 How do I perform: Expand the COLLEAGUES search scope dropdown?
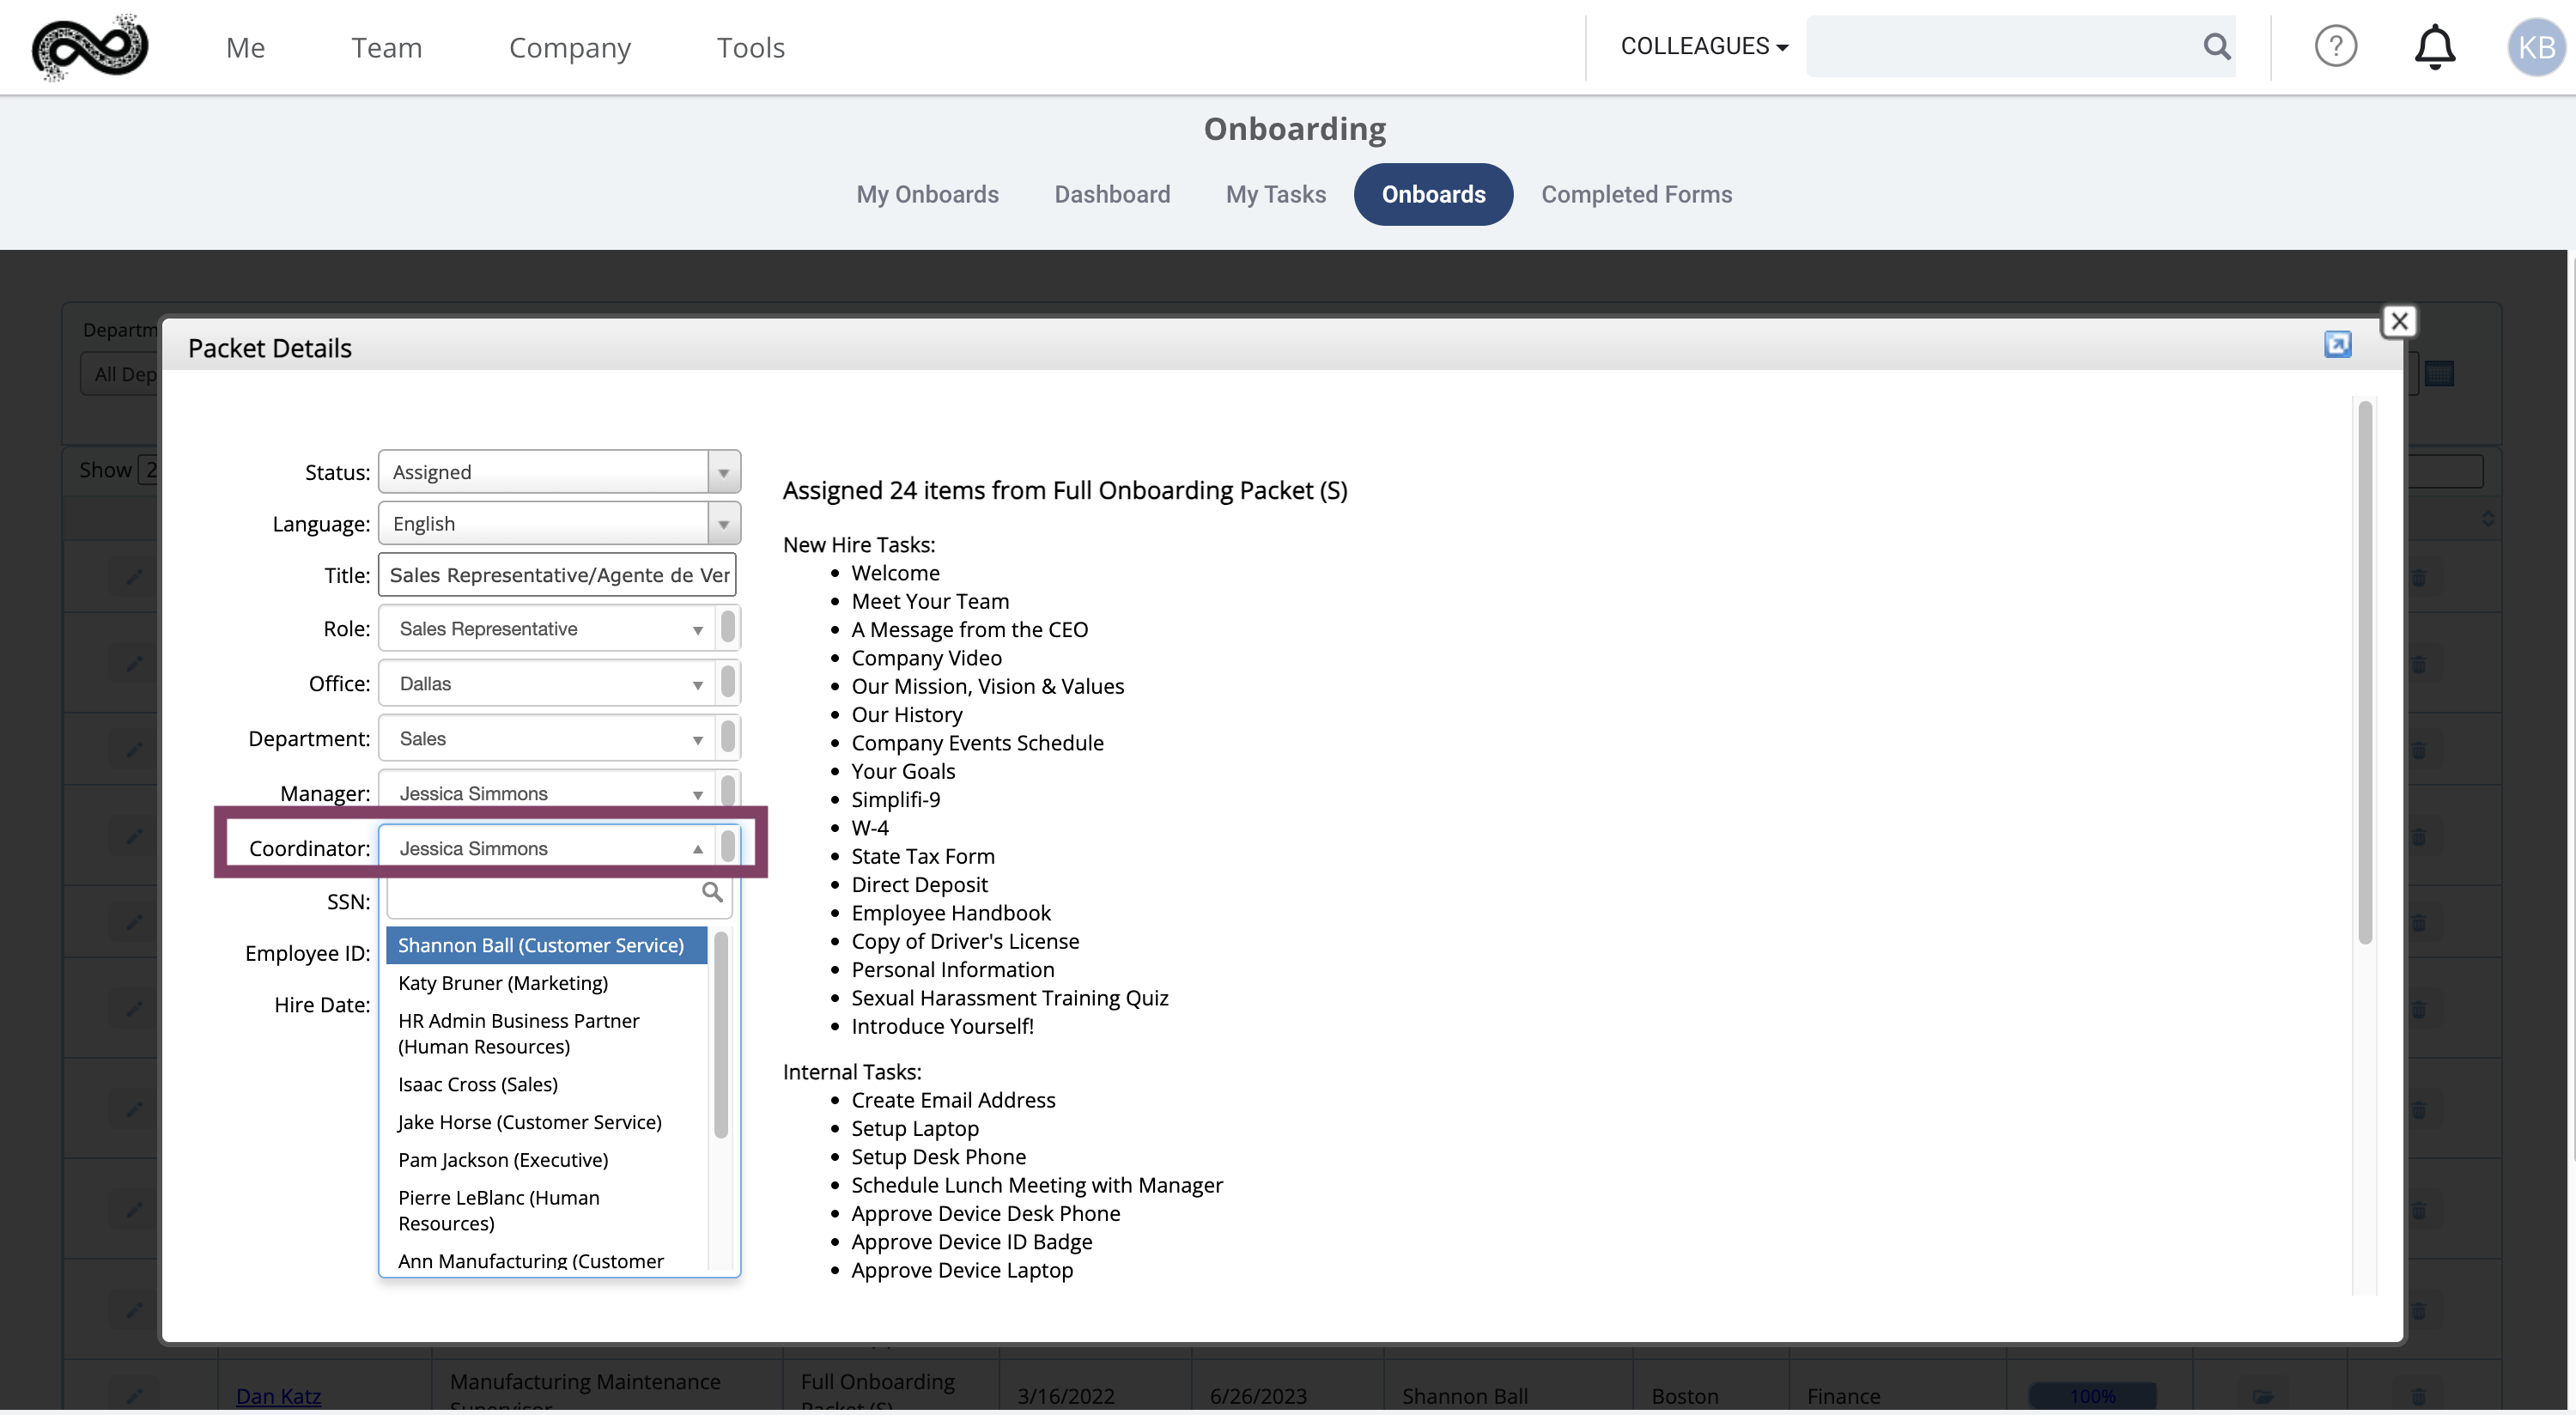click(1704, 46)
